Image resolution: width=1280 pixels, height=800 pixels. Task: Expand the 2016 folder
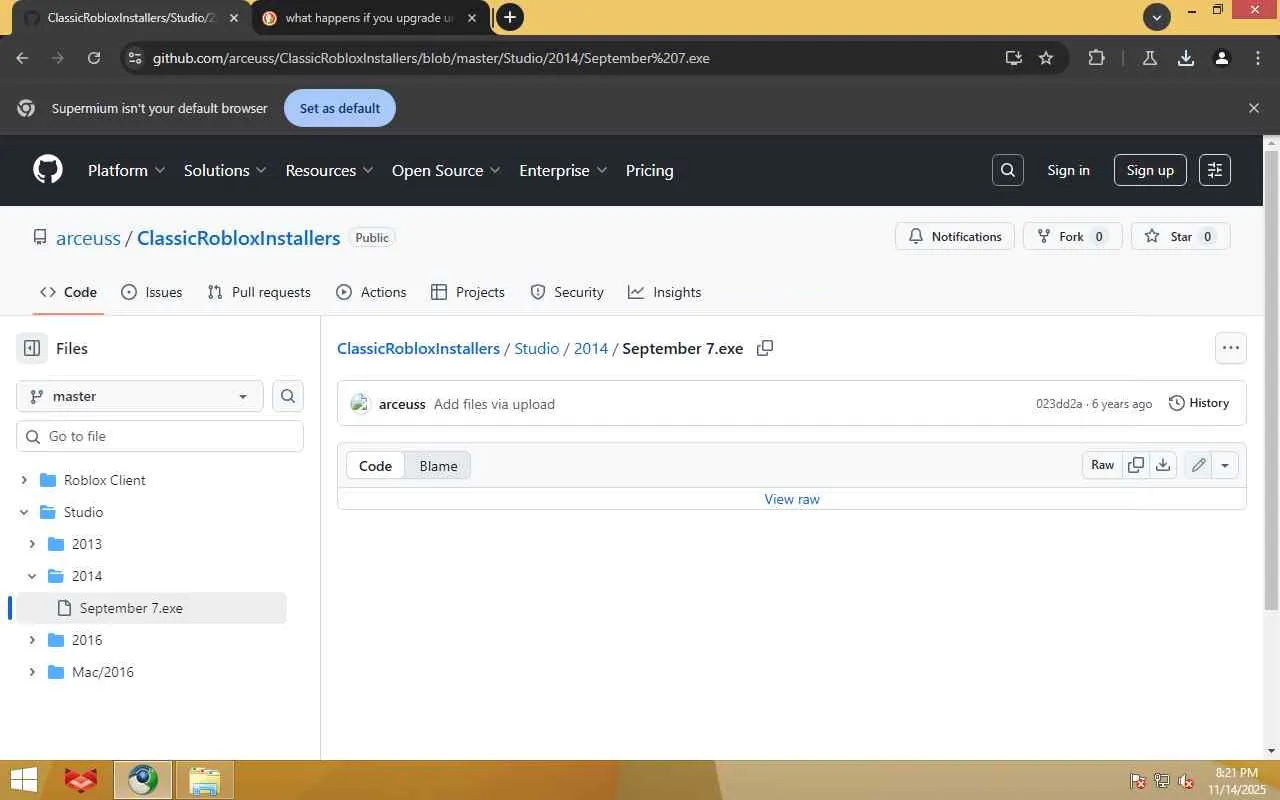[x=32, y=640]
